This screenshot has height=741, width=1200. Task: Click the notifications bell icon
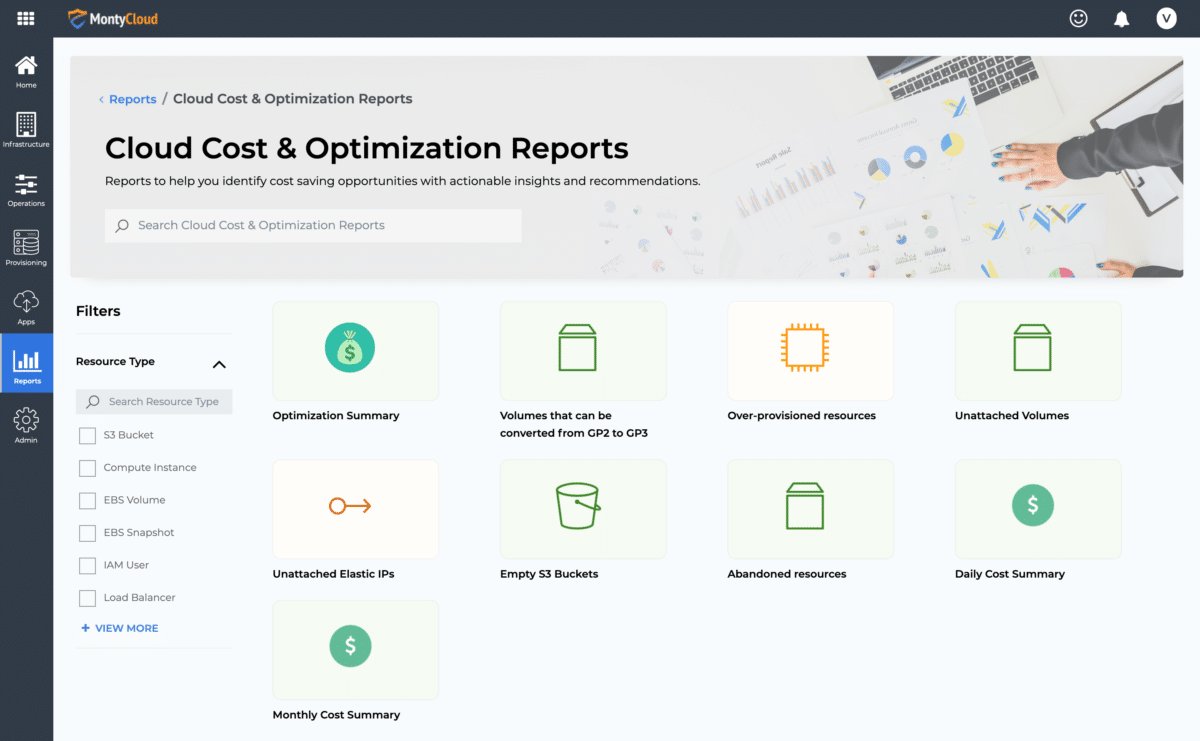1122,19
